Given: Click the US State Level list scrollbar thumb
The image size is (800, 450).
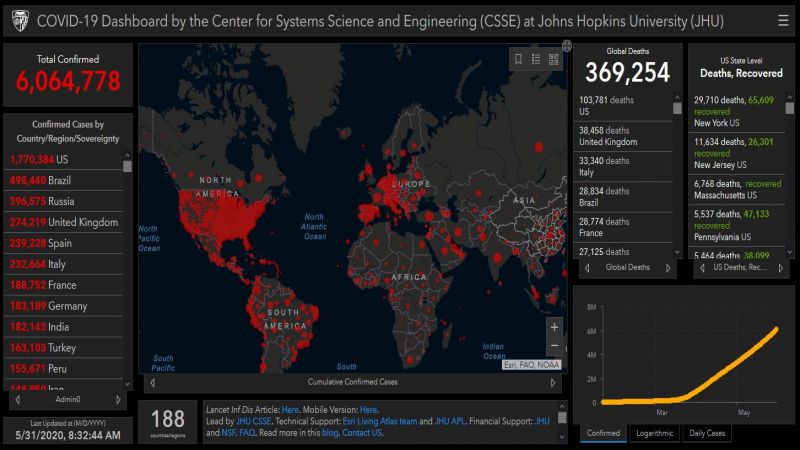Looking at the screenshot, I should (789, 108).
